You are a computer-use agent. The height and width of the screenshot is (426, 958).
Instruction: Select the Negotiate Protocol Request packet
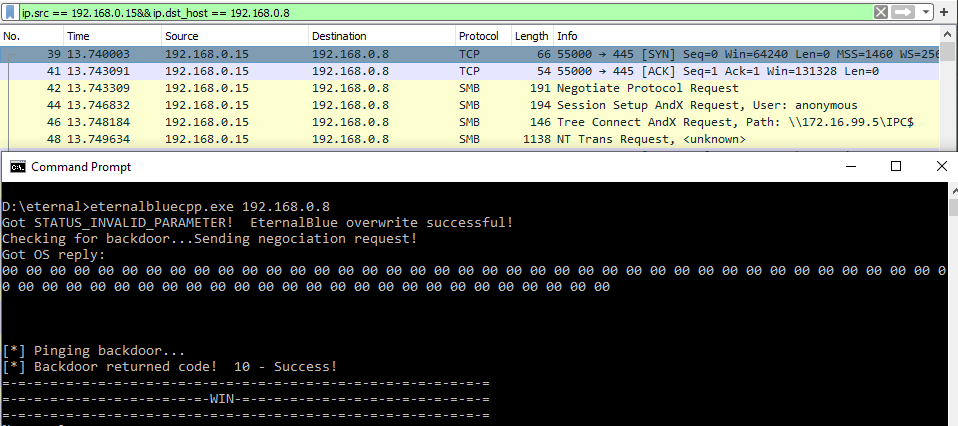click(470, 88)
